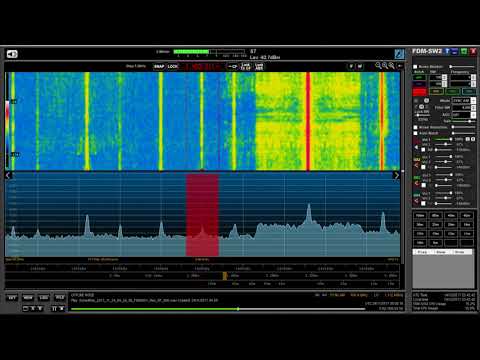
Task: Seek using the green playback progress bar
Action: tap(218, 309)
